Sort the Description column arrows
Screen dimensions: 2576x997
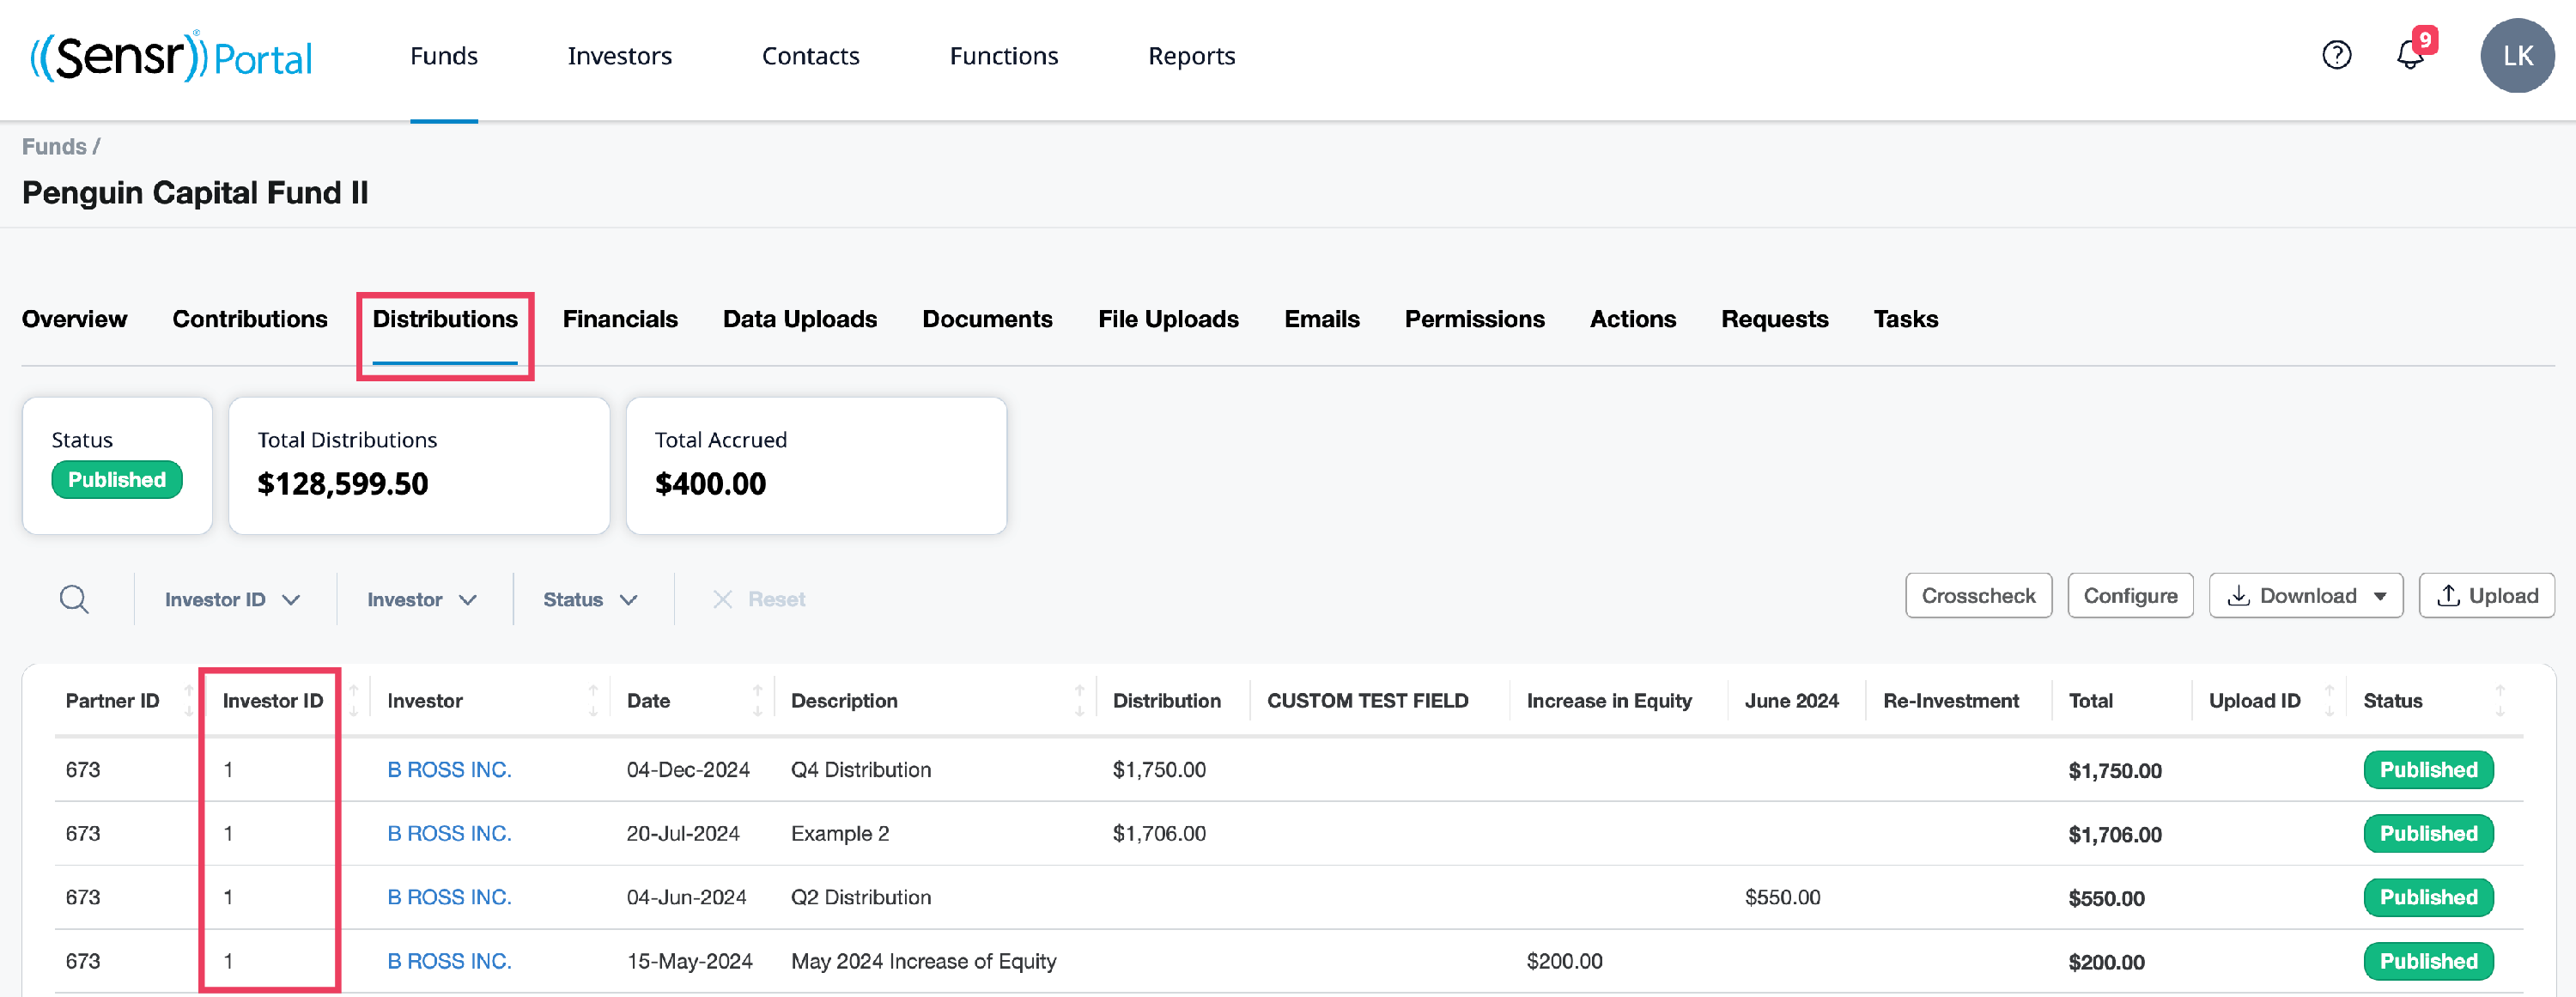pyautogui.click(x=1079, y=700)
